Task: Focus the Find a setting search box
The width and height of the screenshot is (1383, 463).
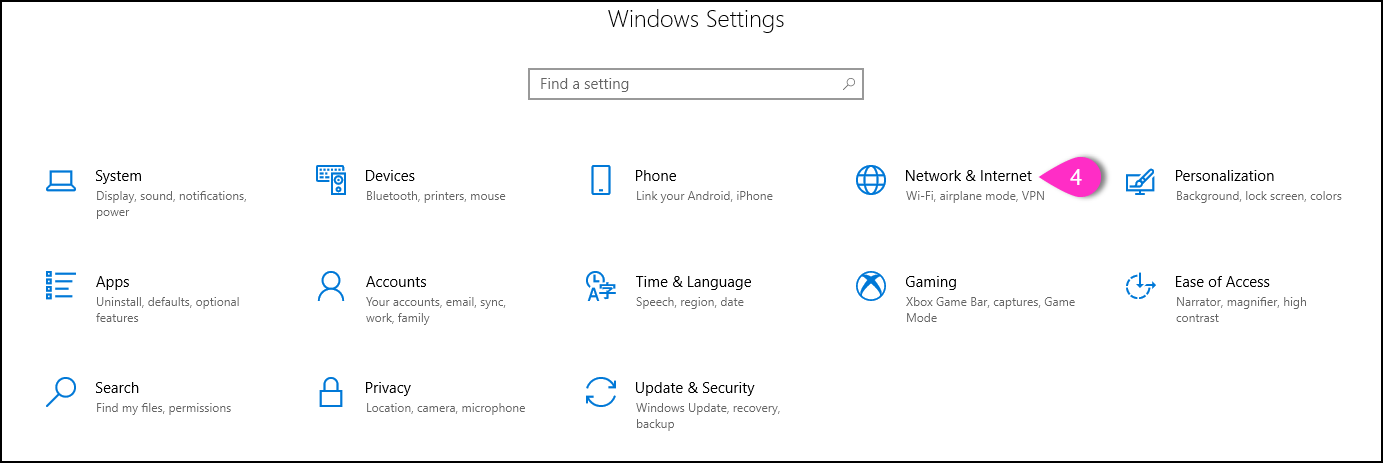Action: pos(695,84)
